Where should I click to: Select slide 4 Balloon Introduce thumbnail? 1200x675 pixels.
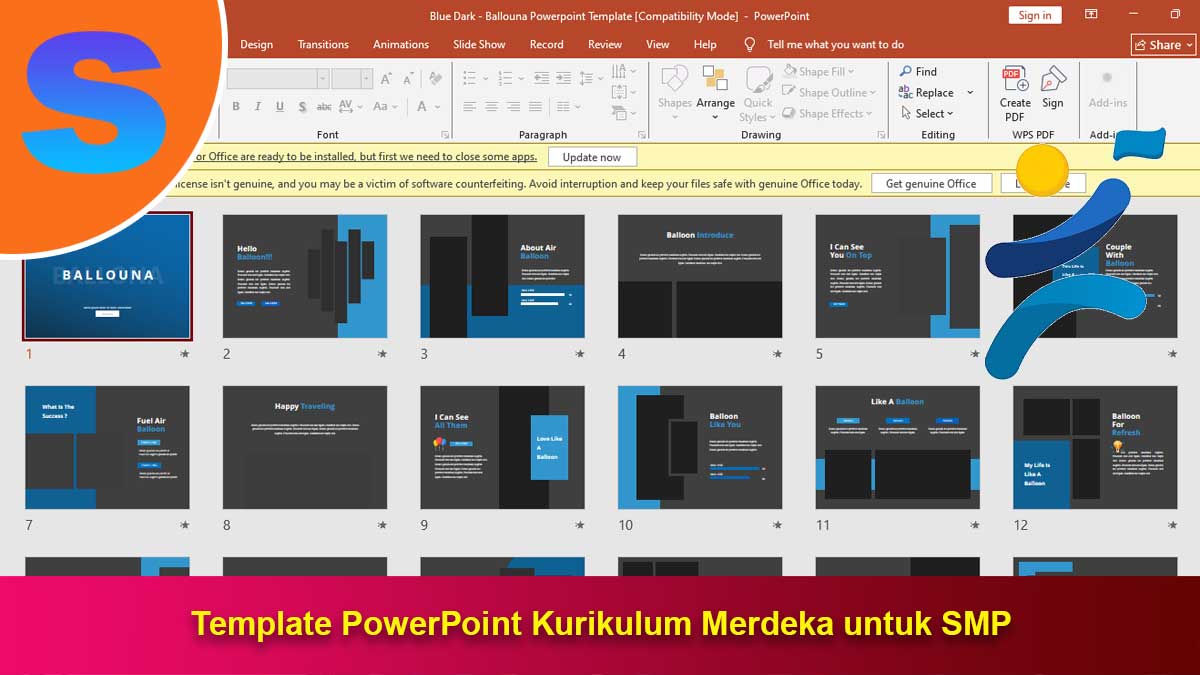[x=700, y=276]
